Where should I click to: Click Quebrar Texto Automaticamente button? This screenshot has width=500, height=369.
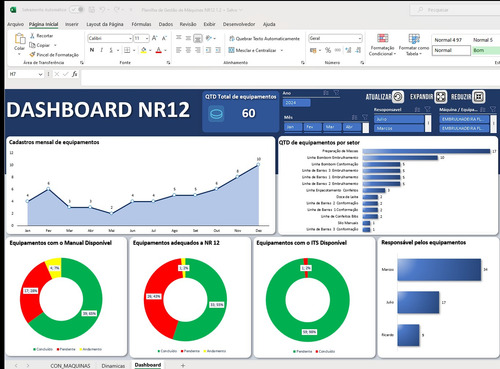(x=264, y=39)
